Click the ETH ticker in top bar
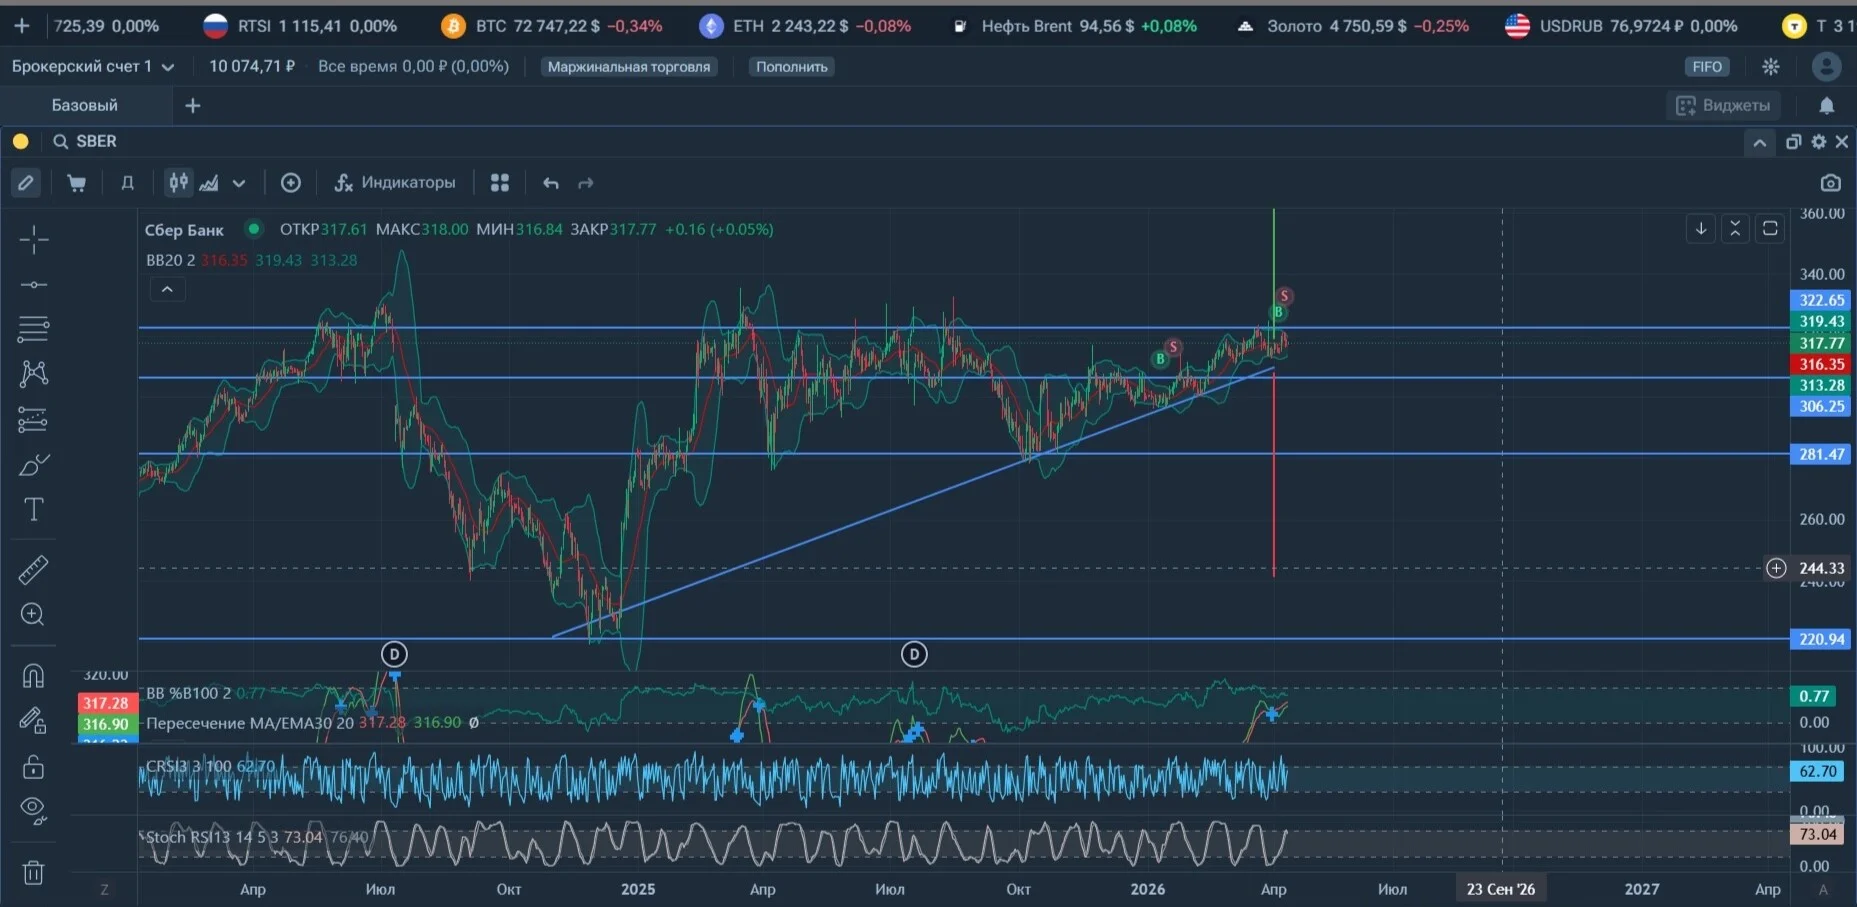 pyautogui.click(x=805, y=26)
